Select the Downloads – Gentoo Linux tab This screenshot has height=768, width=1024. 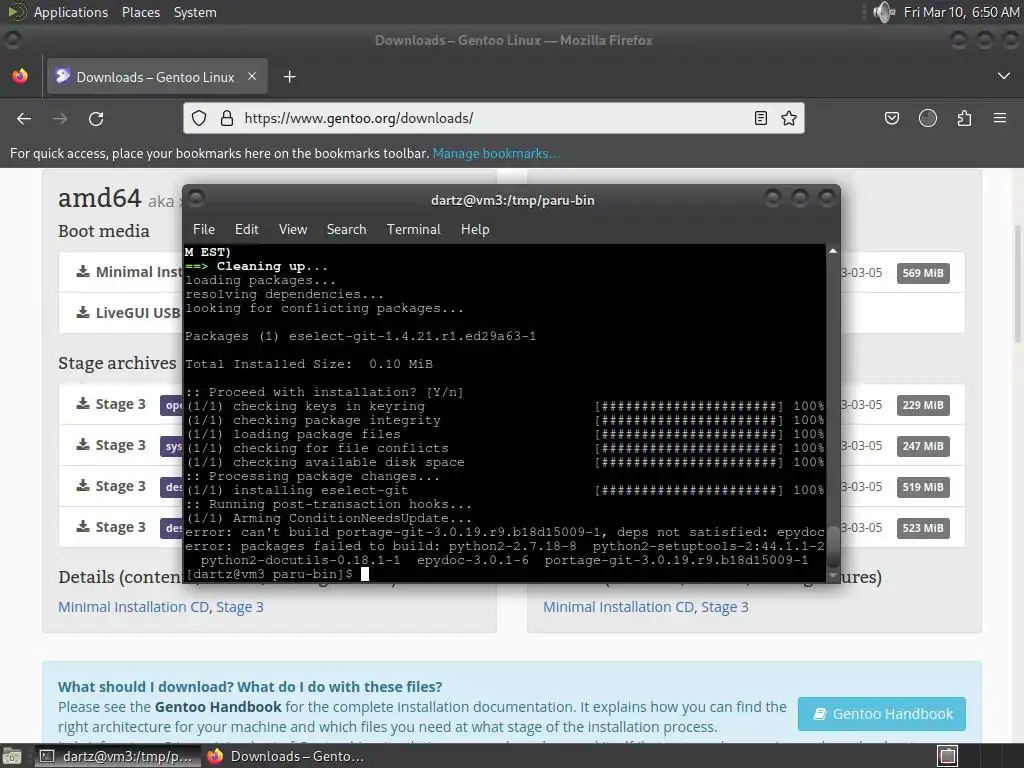coord(157,77)
